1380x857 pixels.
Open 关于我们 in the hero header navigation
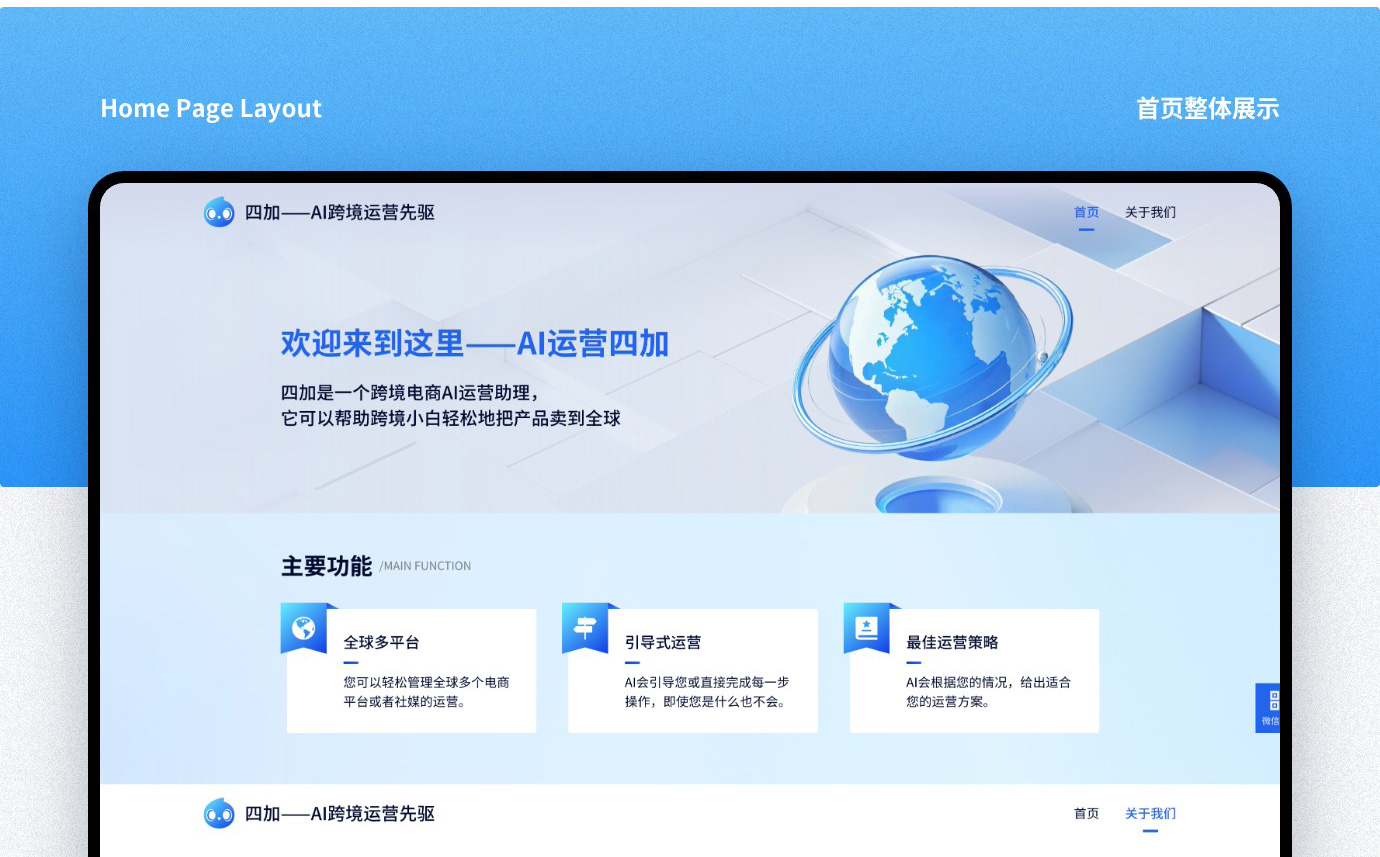point(1150,212)
